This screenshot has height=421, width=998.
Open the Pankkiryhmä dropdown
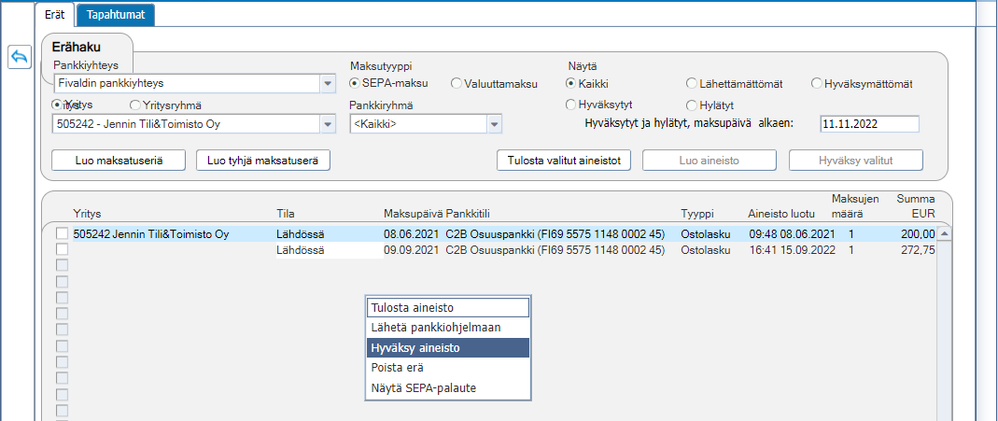[495, 125]
